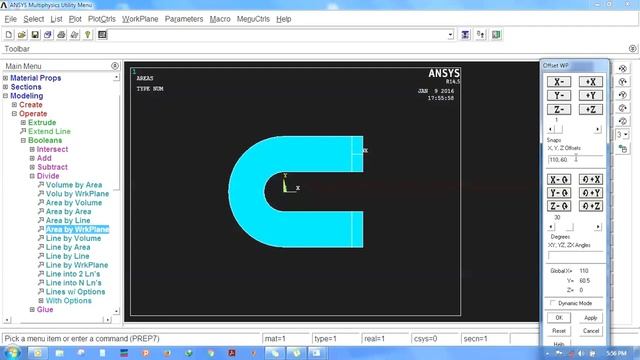Collapse the Modeling tree node
The width and height of the screenshot is (640, 360).
6,96
